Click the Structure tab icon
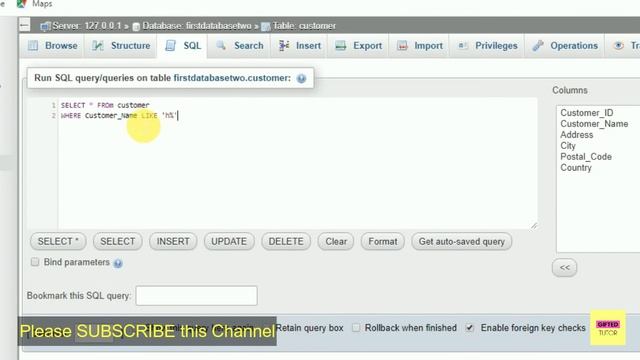Screen dimensions: 640x360 (x=98, y=46)
